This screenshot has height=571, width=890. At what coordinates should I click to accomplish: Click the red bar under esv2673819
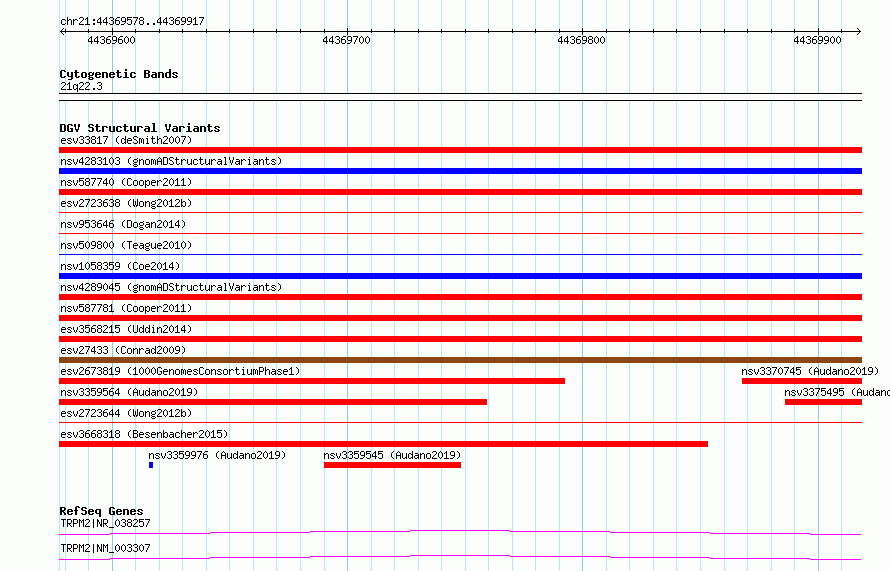click(312, 381)
